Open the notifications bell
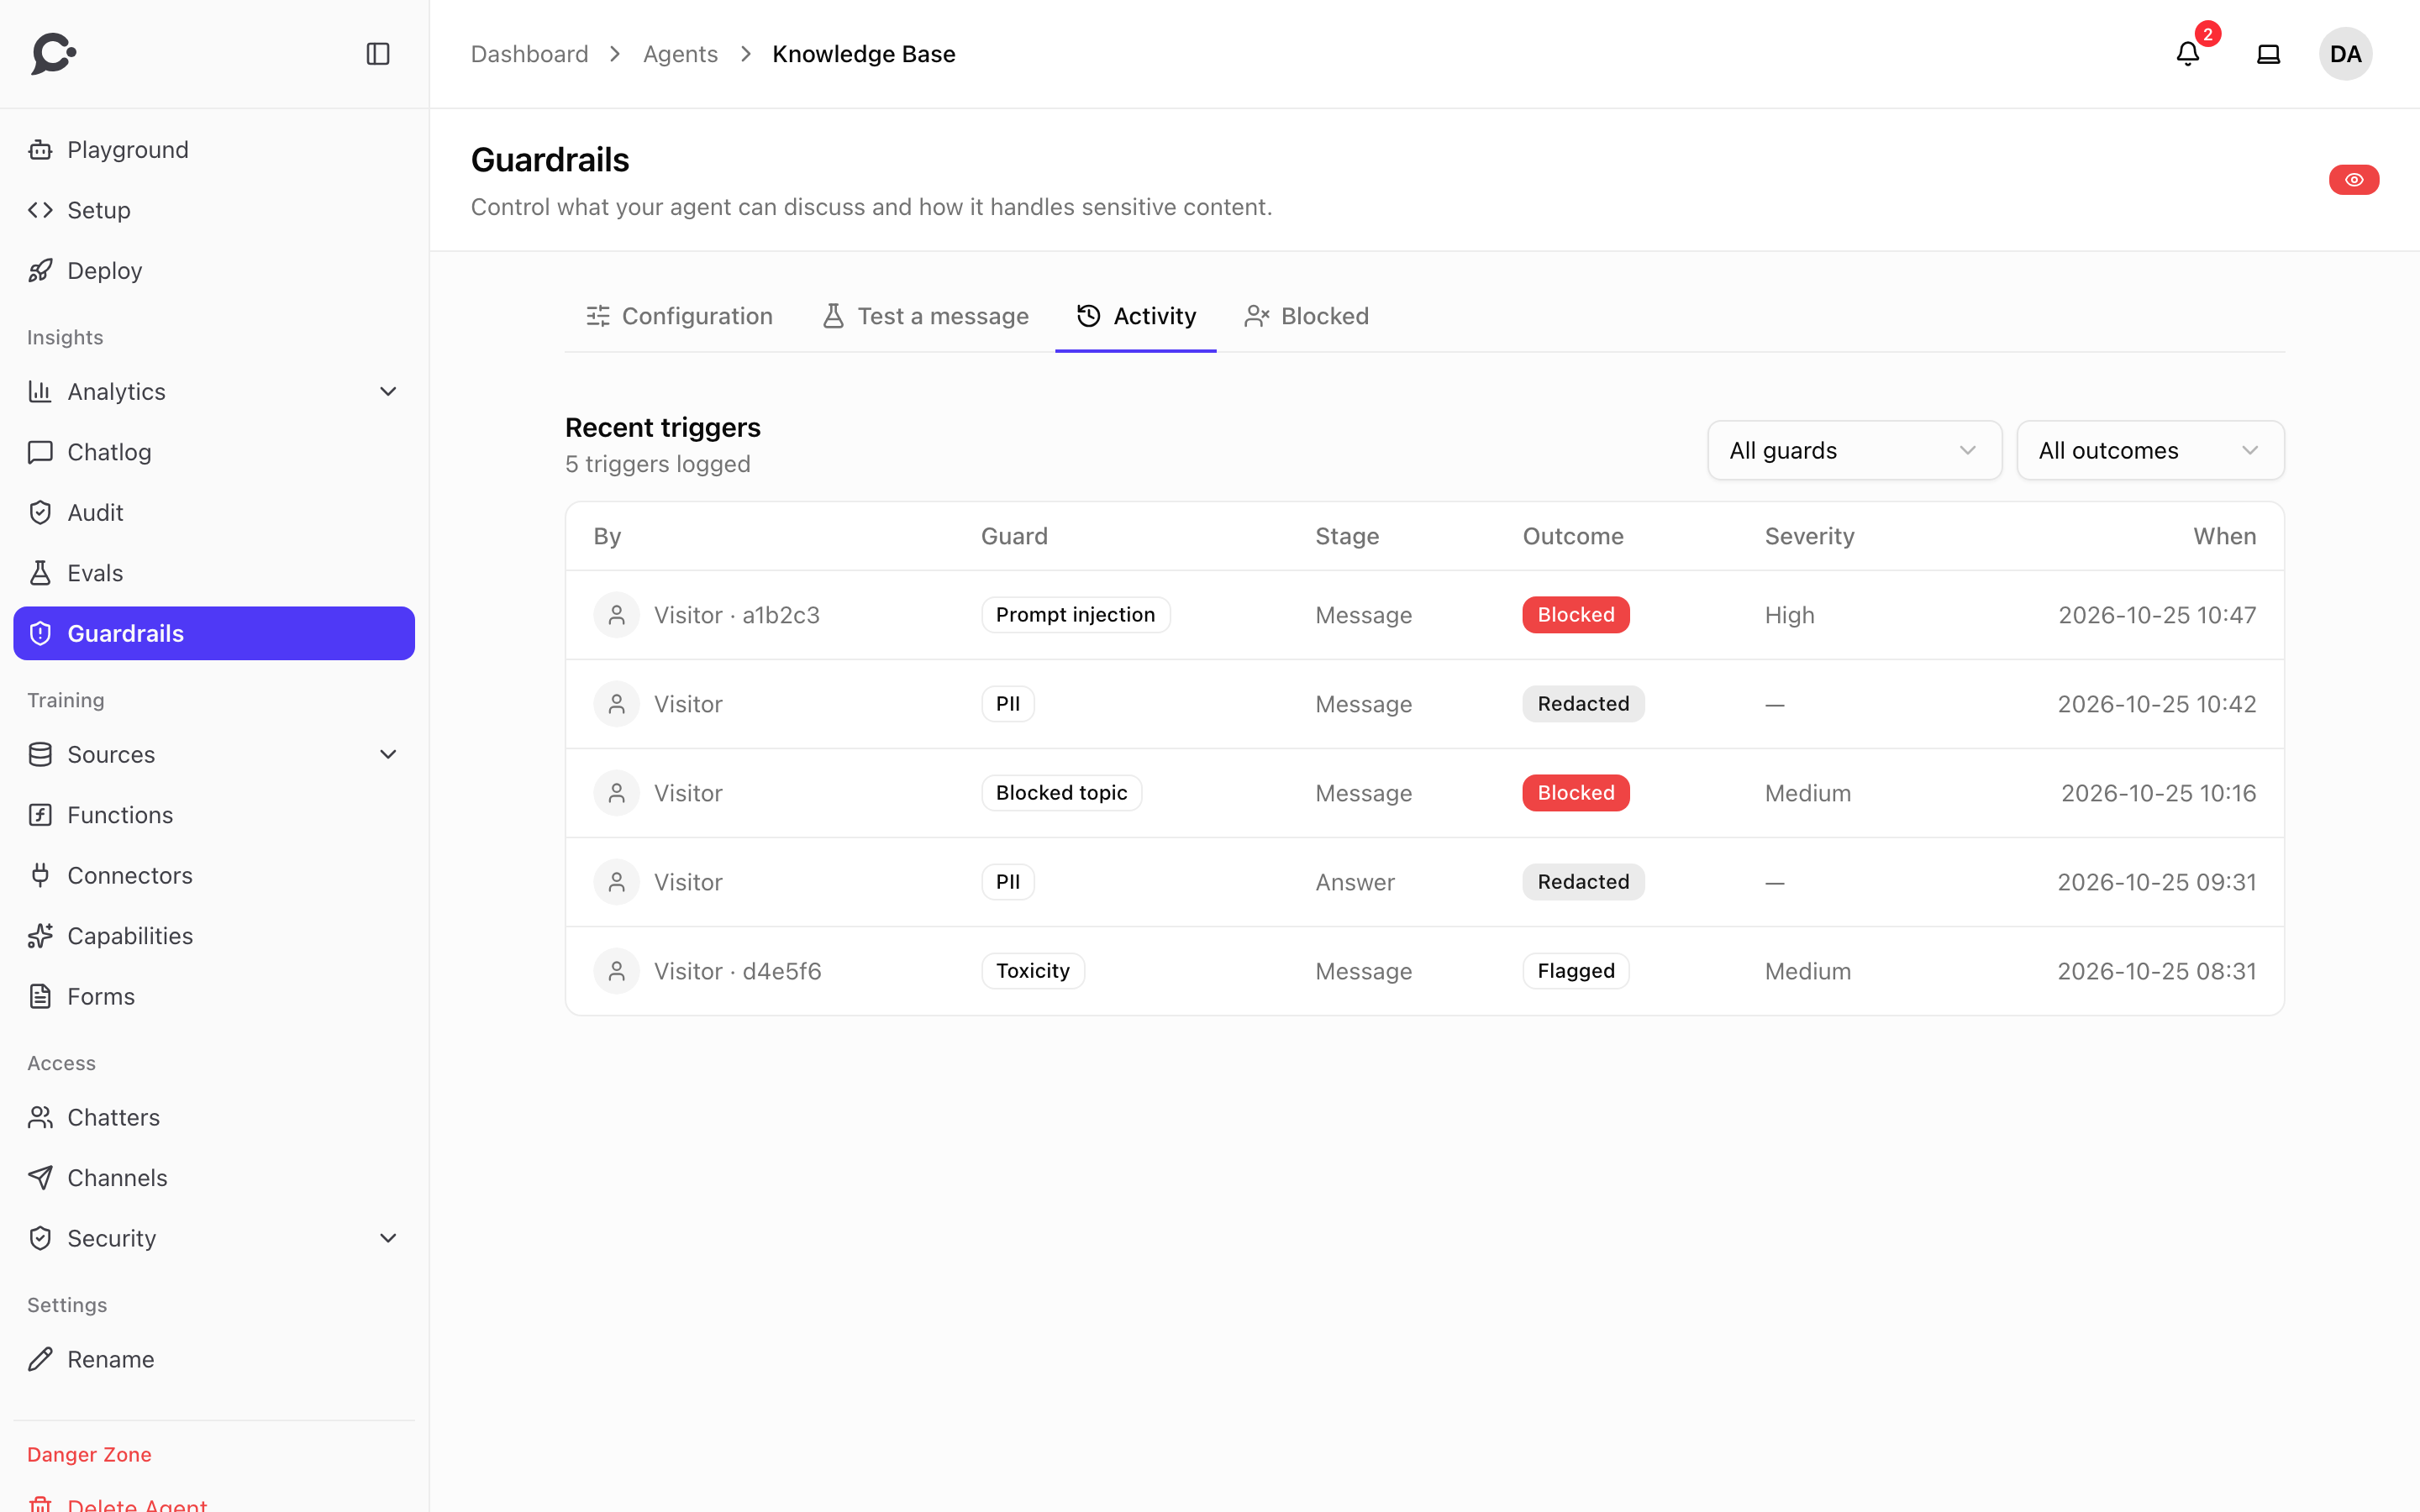Viewport: 2420px width, 1512px height. [x=2188, y=54]
